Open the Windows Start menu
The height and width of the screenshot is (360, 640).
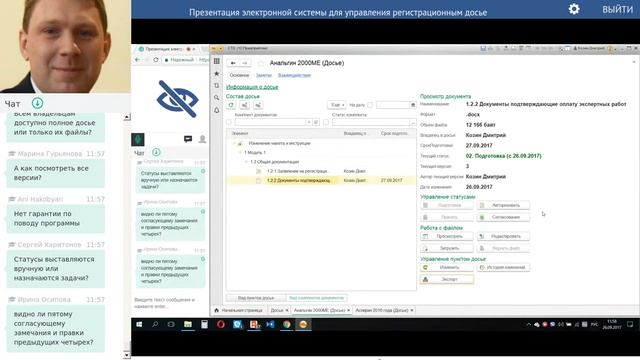[139, 324]
